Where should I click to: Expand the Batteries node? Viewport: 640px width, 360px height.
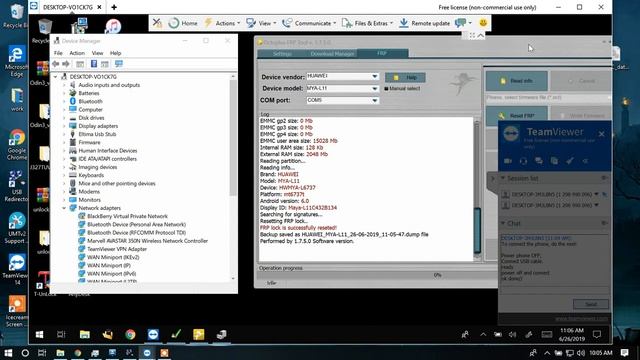click(x=64, y=93)
